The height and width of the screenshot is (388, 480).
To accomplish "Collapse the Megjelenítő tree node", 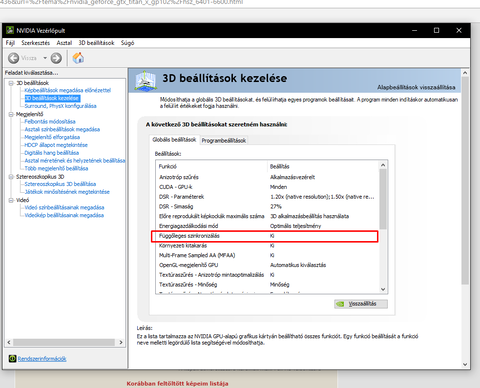I will pyautogui.click(x=11, y=114).
